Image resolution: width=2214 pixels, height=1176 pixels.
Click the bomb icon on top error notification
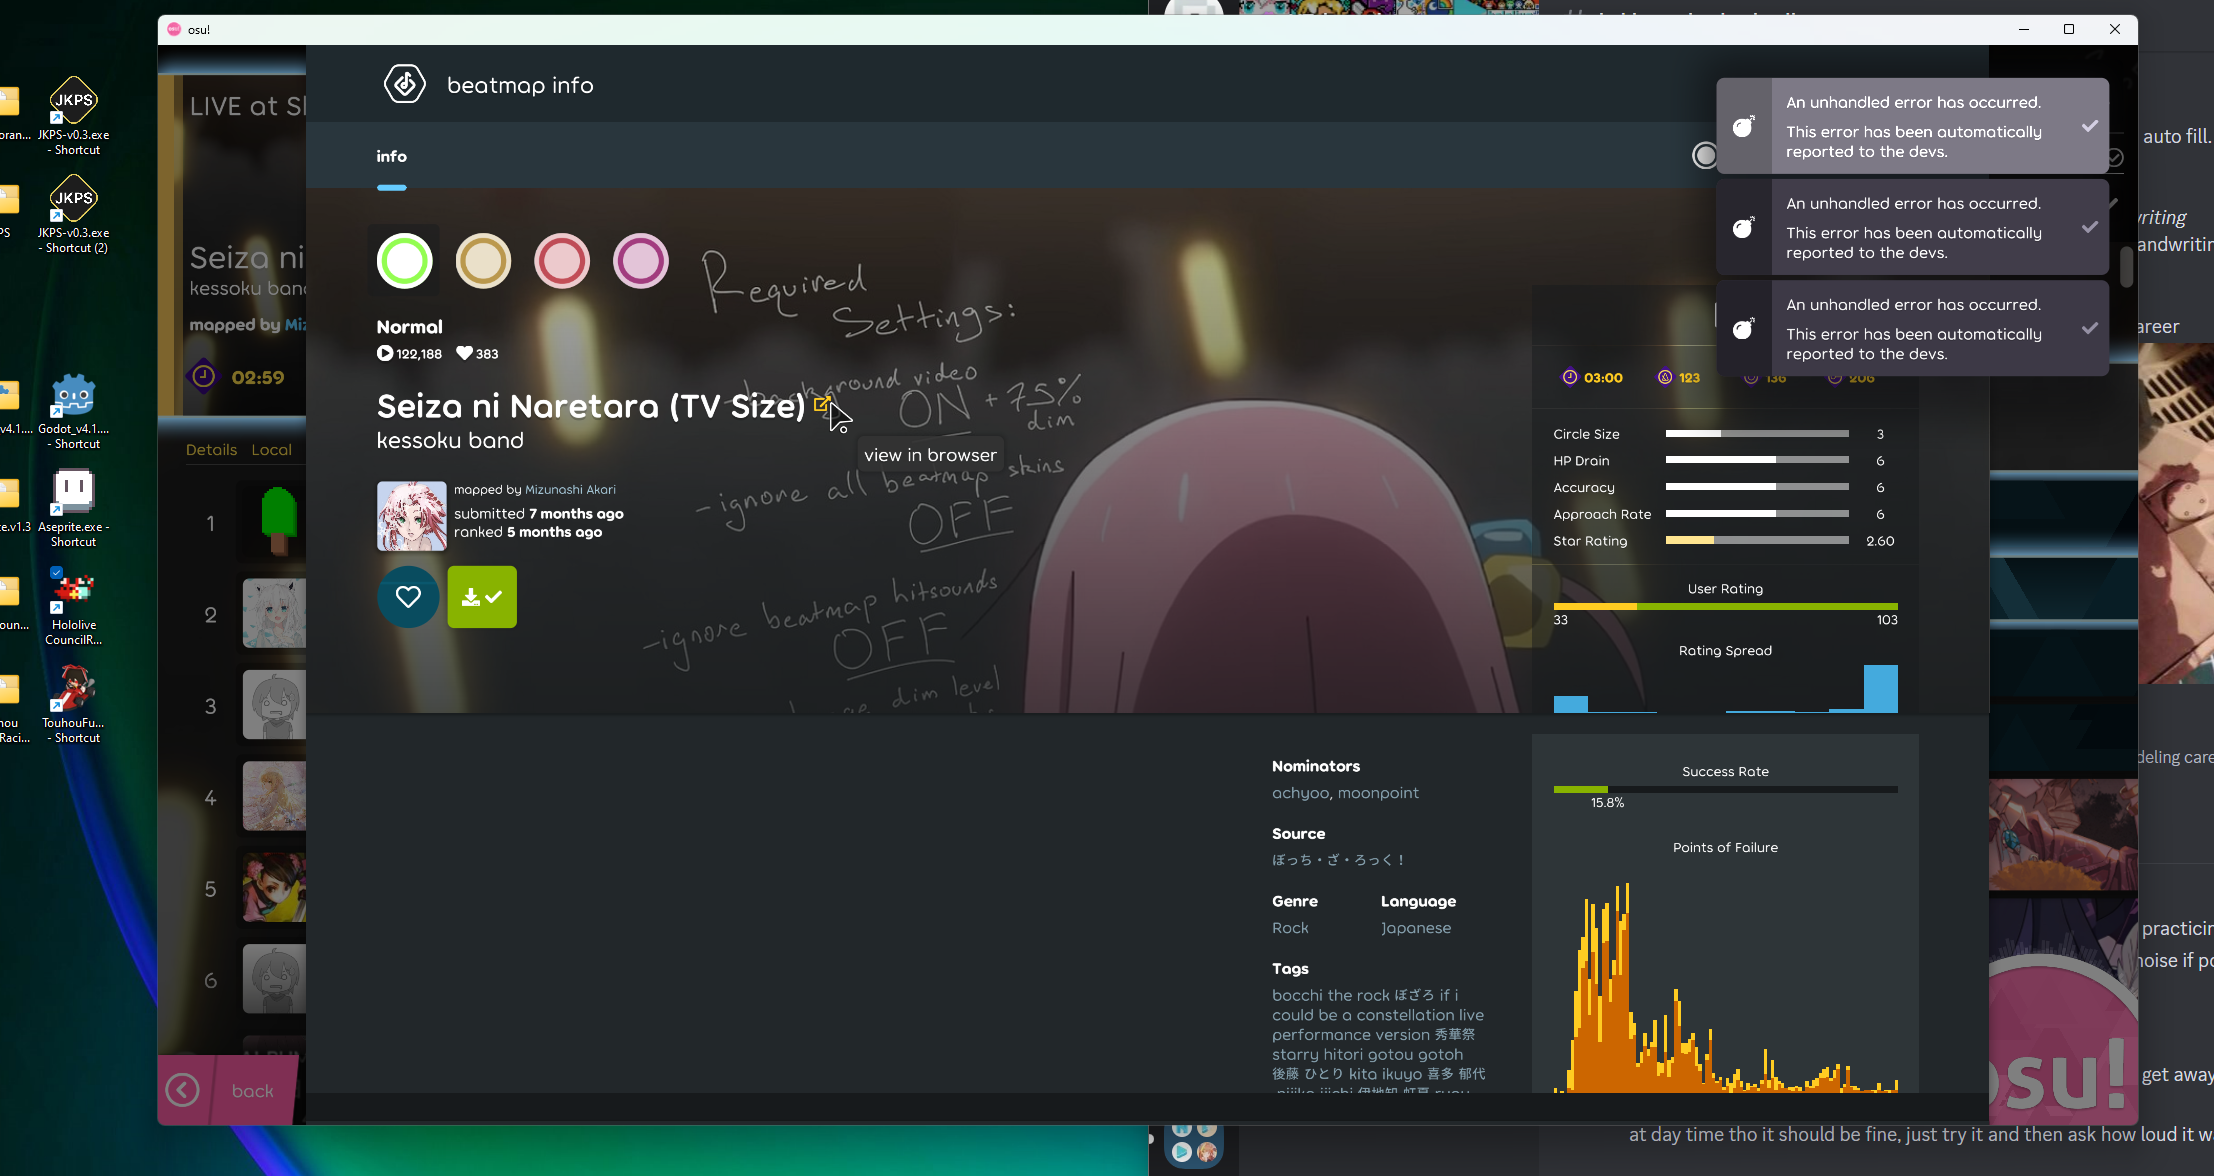click(1744, 127)
